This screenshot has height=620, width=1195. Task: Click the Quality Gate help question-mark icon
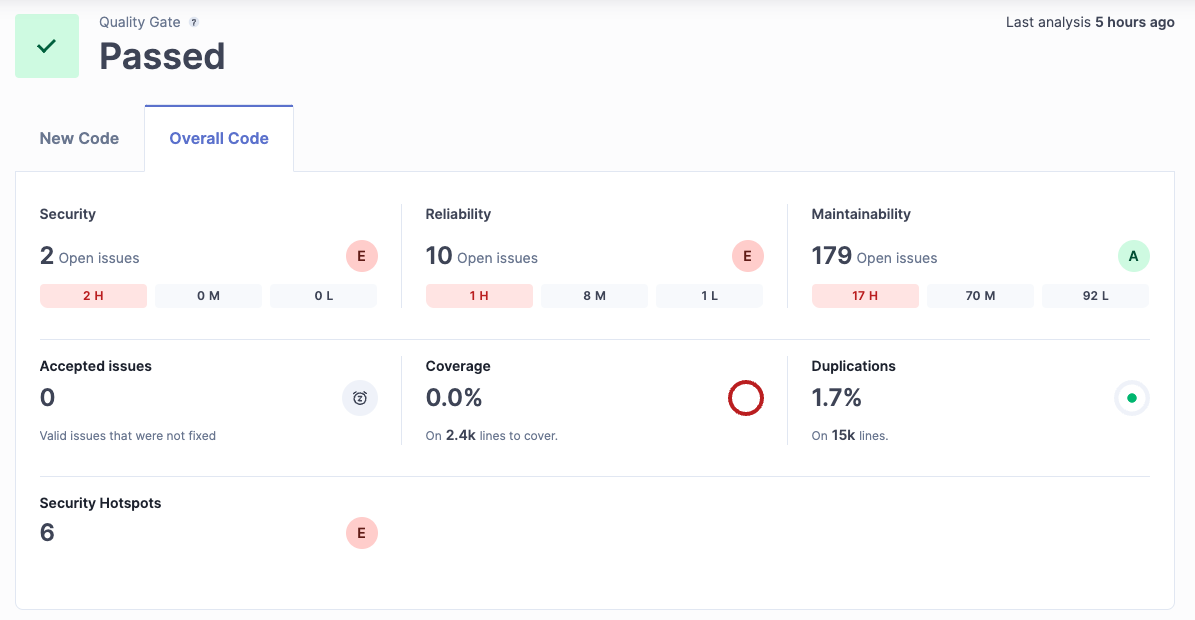tap(194, 22)
